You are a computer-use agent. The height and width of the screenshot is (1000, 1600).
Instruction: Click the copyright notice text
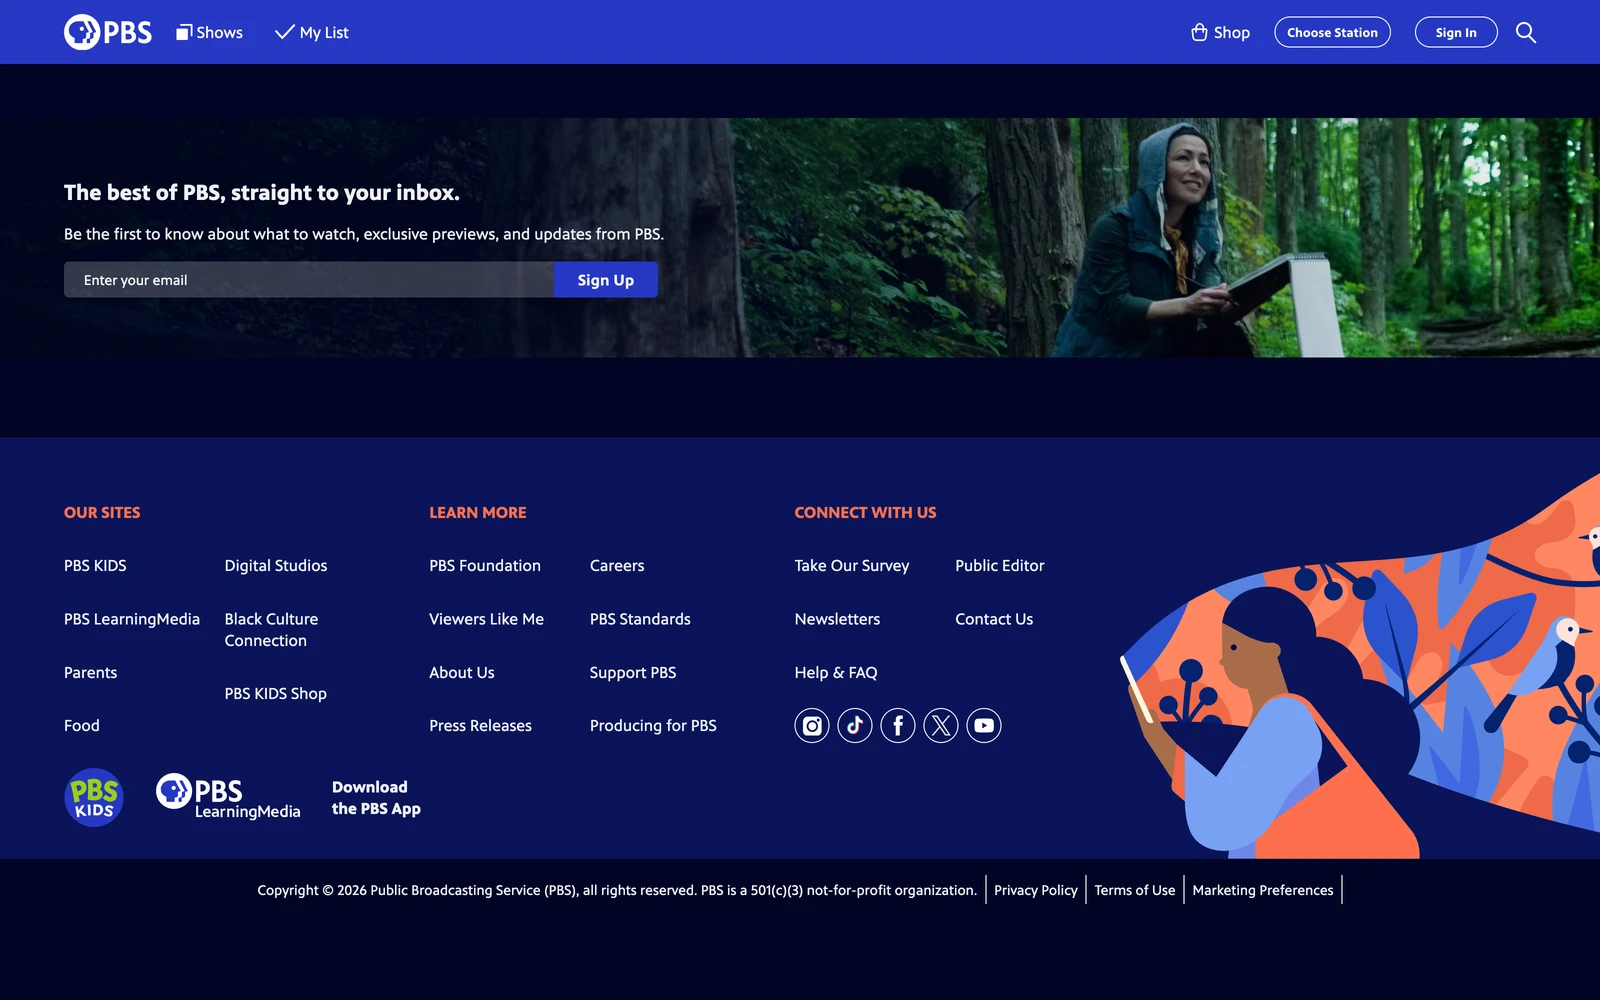click(x=617, y=890)
